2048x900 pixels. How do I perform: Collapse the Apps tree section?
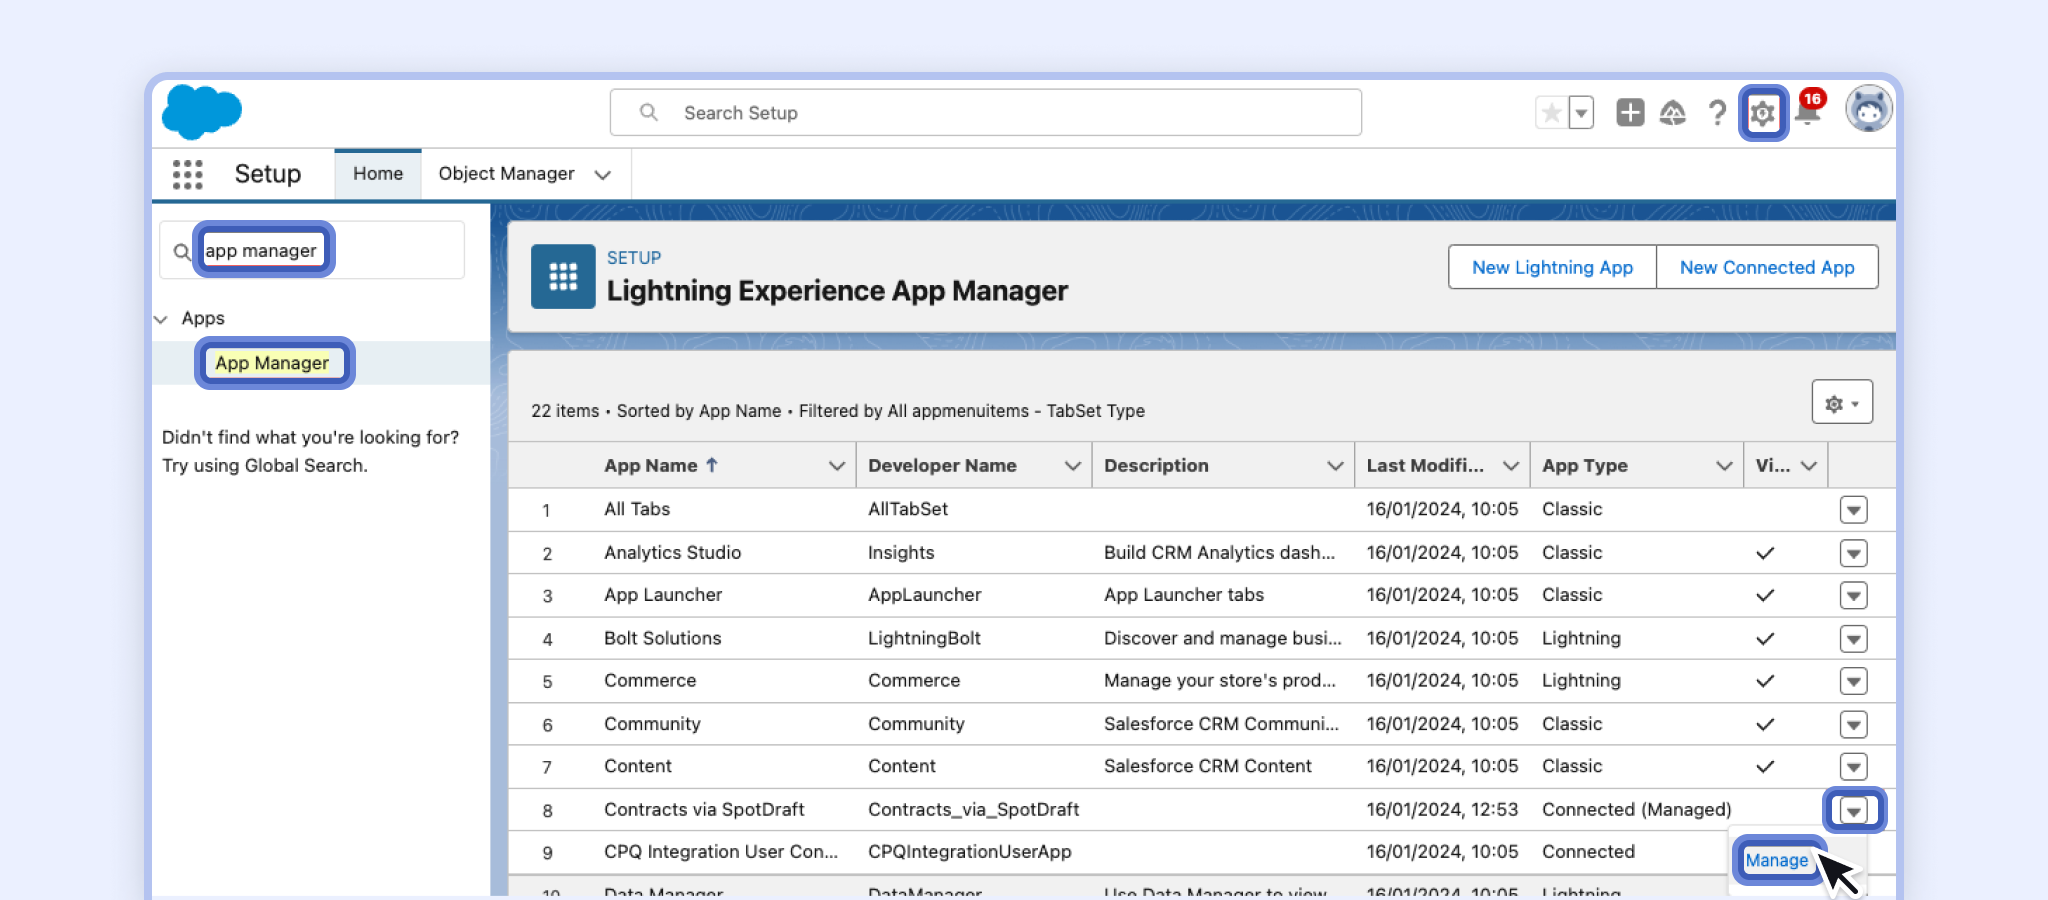161,319
